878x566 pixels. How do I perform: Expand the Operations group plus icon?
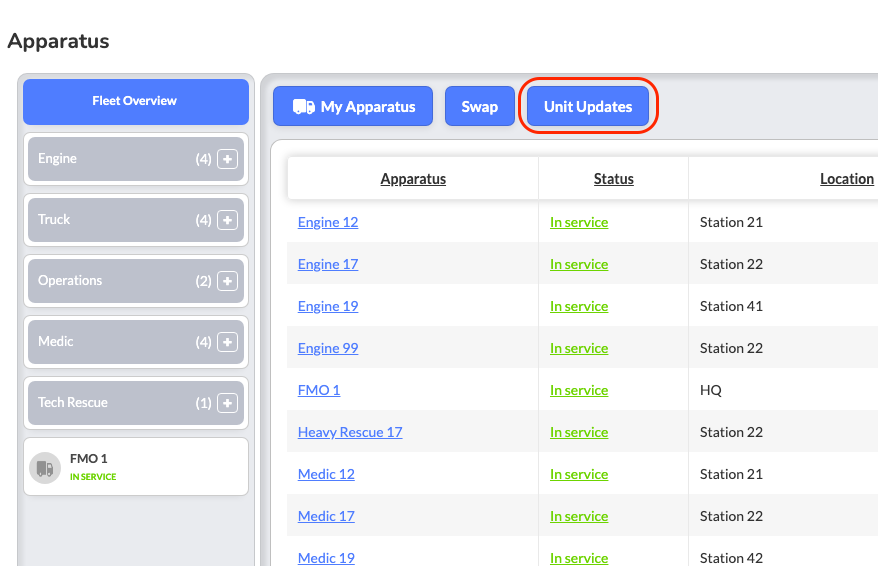(x=227, y=281)
